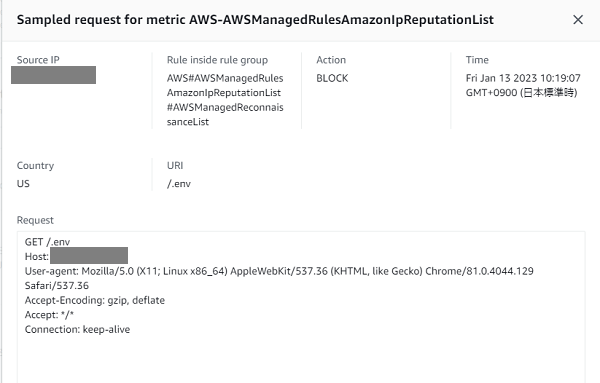The image size is (600, 383).
Task: Click the Action column label
Action: [331, 60]
